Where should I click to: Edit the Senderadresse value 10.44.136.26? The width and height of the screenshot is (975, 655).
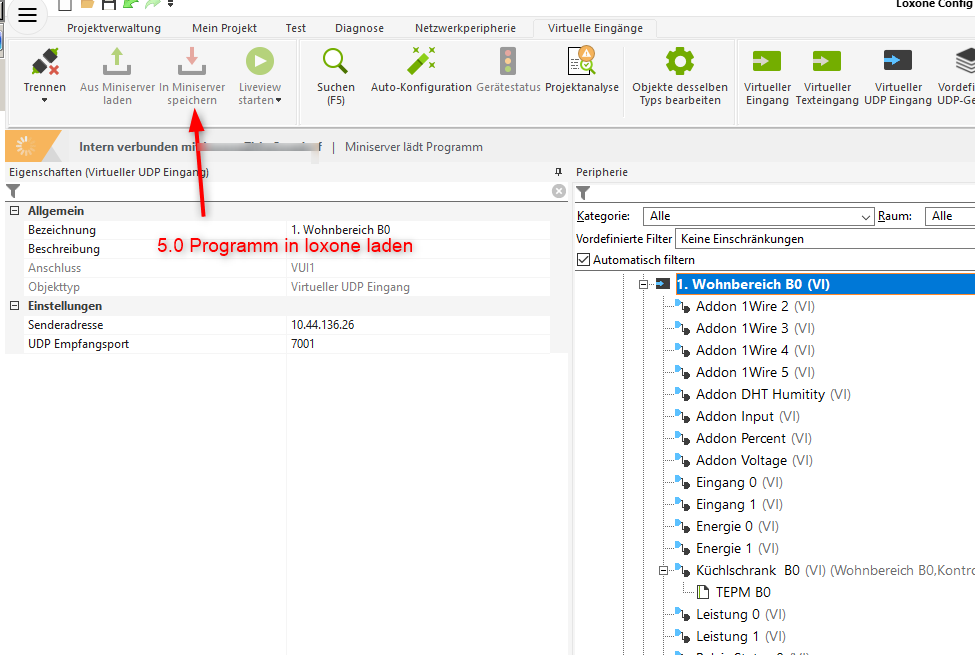[418, 325]
